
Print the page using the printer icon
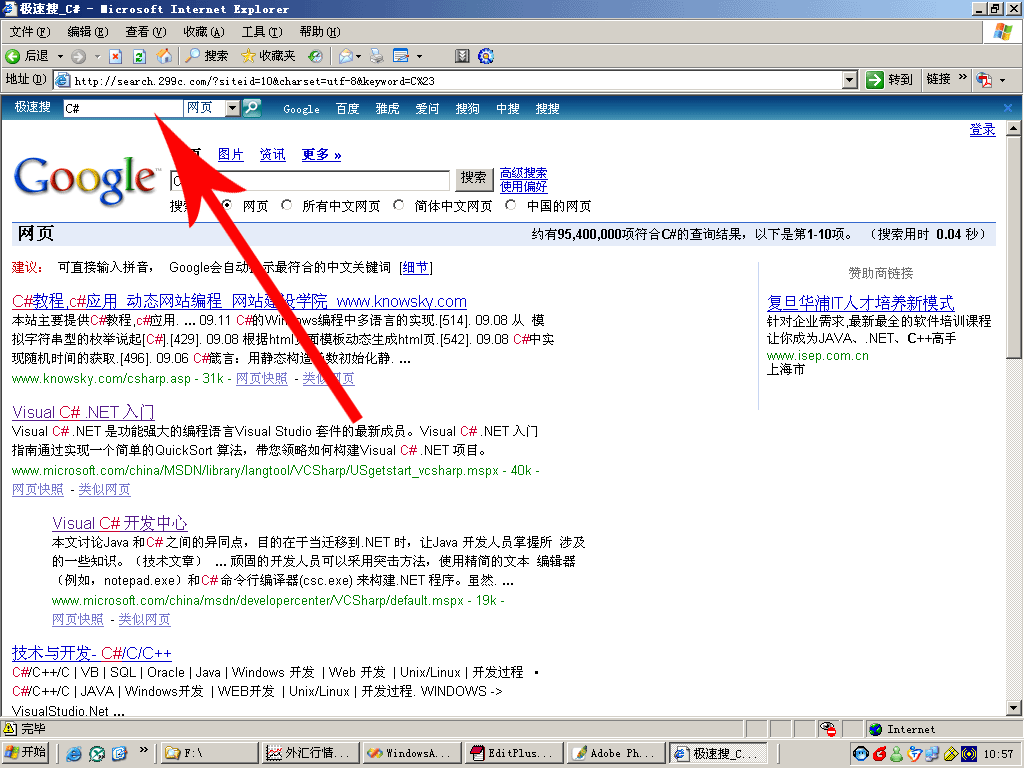[x=377, y=56]
